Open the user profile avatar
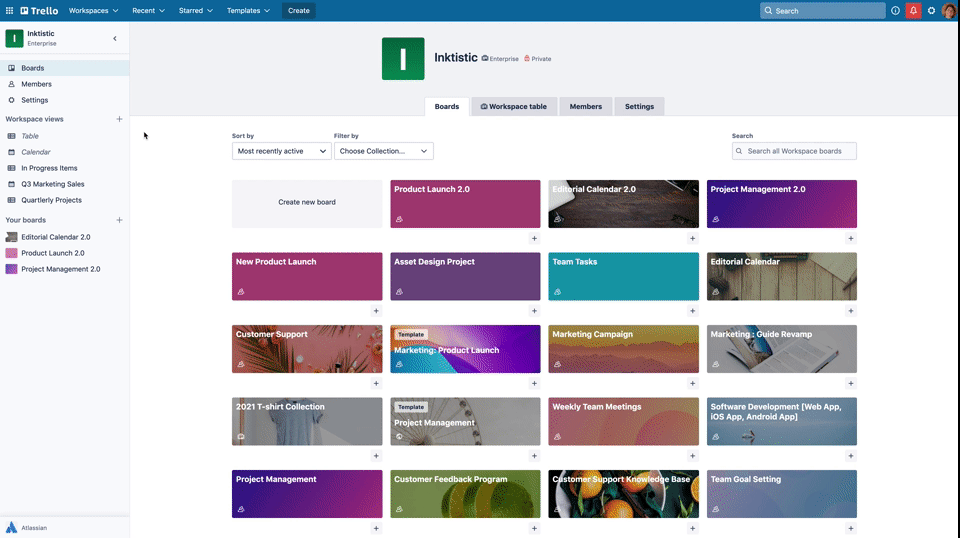960x538 pixels. pyautogui.click(x=949, y=10)
